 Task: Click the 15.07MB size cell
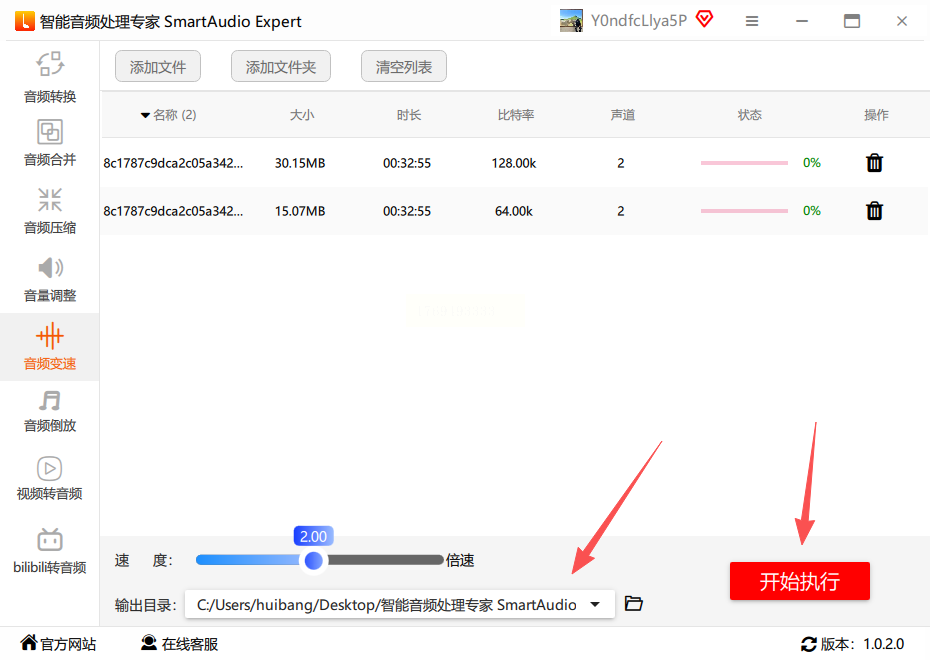click(300, 211)
